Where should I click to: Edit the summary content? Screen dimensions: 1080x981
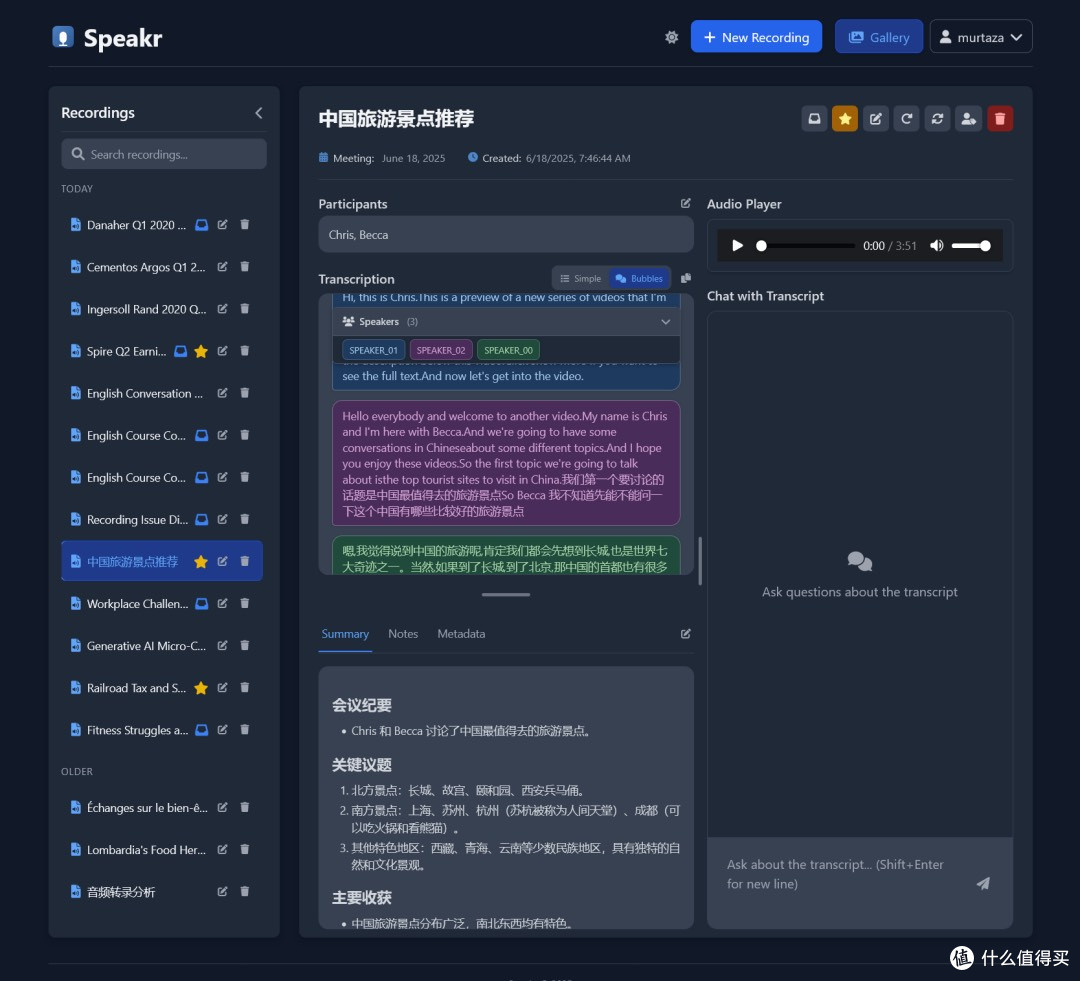(685, 634)
